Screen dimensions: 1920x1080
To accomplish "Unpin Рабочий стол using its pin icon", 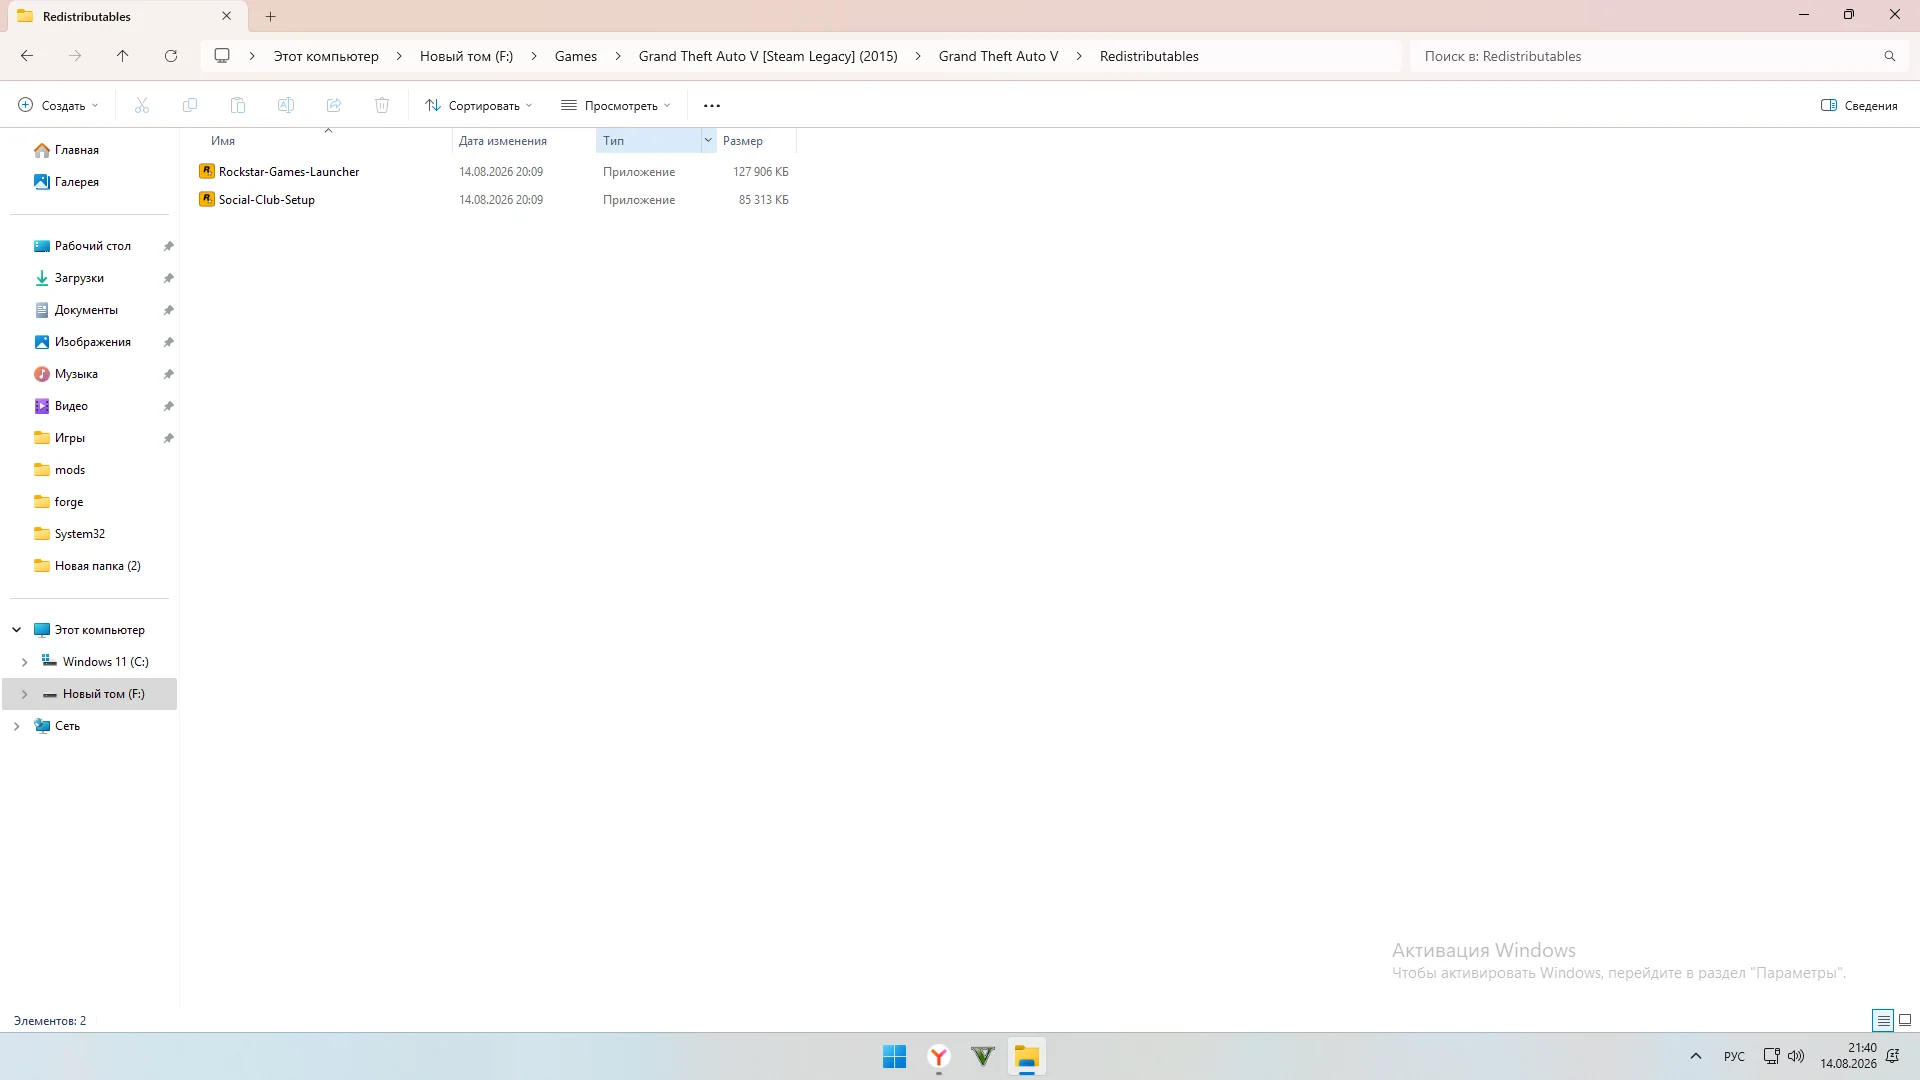I will click(x=169, y=246).
